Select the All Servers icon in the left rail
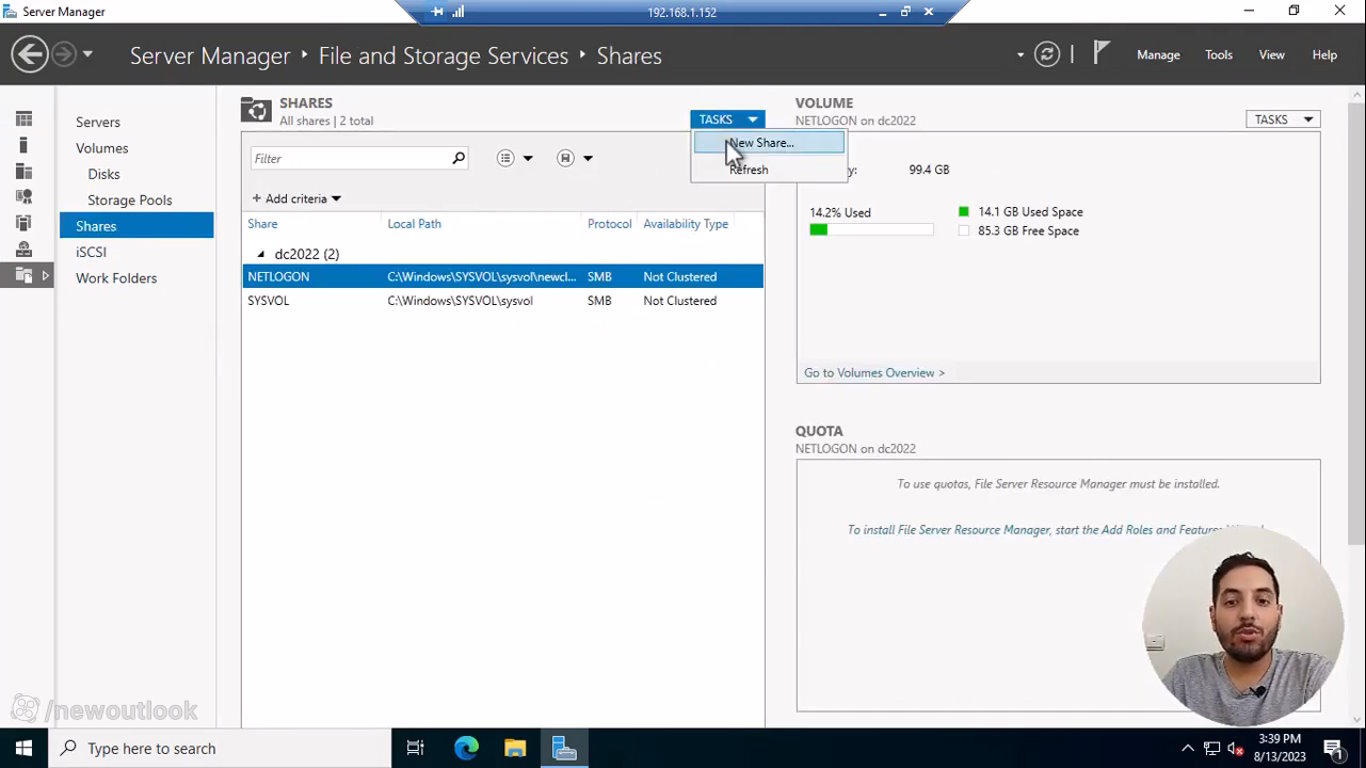 click(x=24, y=171)
